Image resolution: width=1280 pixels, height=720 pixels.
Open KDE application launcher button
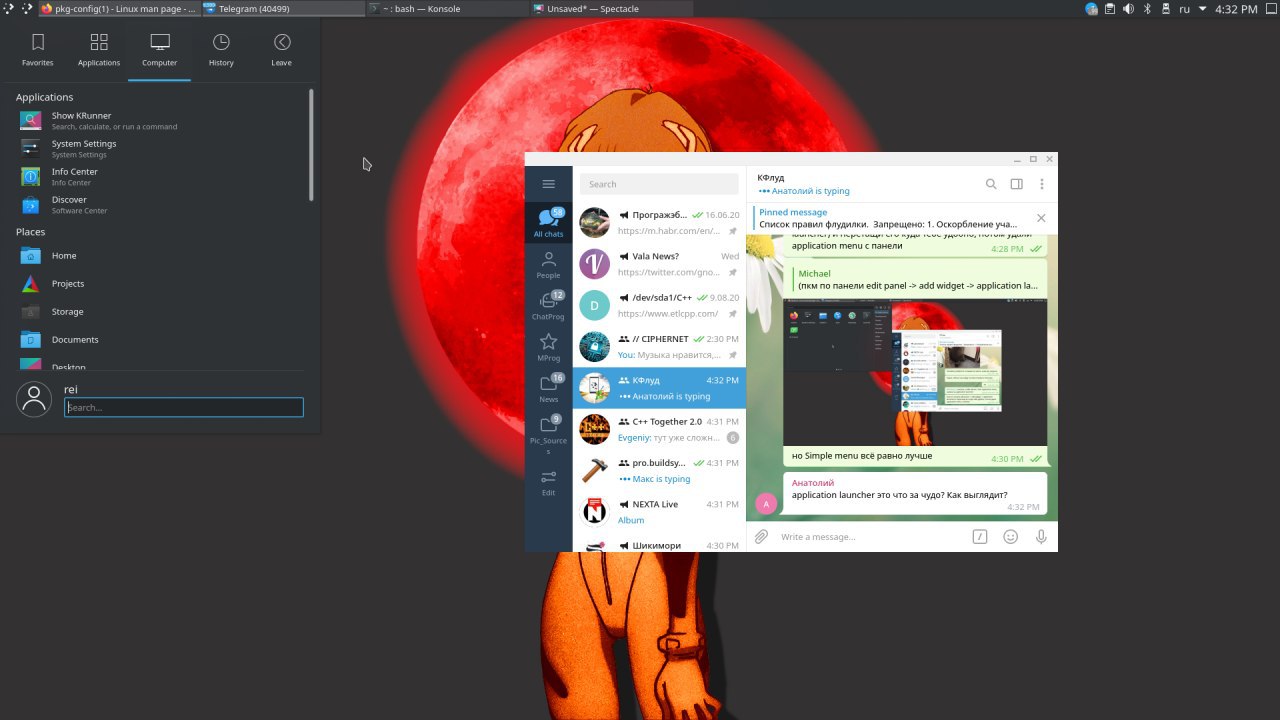coord(9,9)
